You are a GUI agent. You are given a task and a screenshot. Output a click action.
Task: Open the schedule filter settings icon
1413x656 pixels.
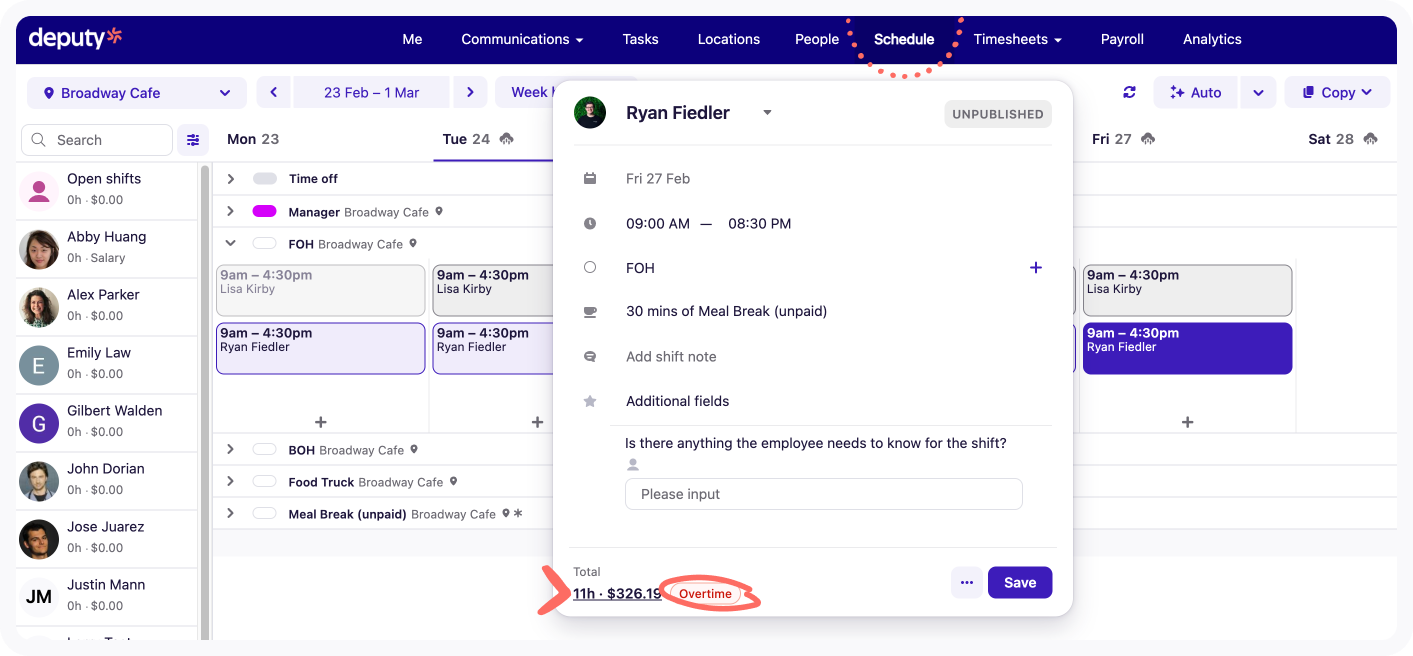(193, 140)
